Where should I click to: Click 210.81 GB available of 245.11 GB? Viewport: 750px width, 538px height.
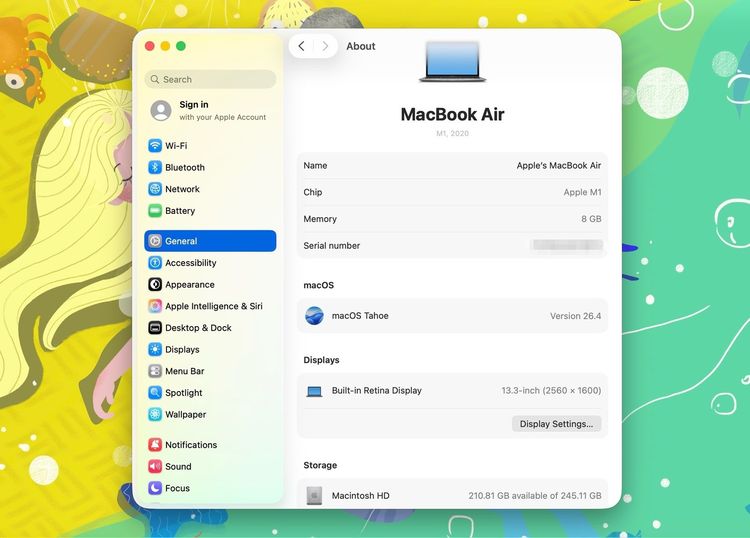pos(535,496)
